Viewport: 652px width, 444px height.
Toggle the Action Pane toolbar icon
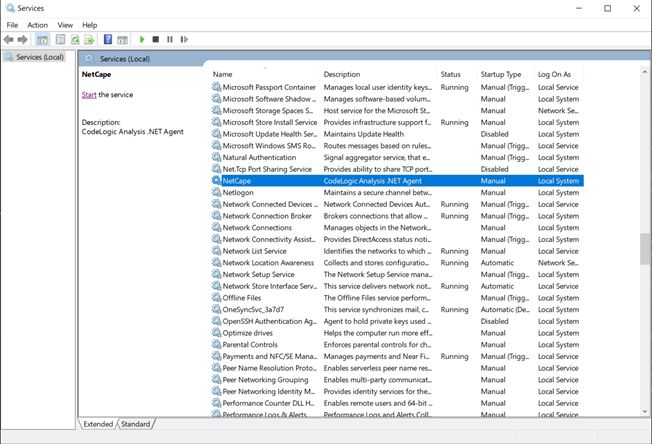tap(122, 39)
